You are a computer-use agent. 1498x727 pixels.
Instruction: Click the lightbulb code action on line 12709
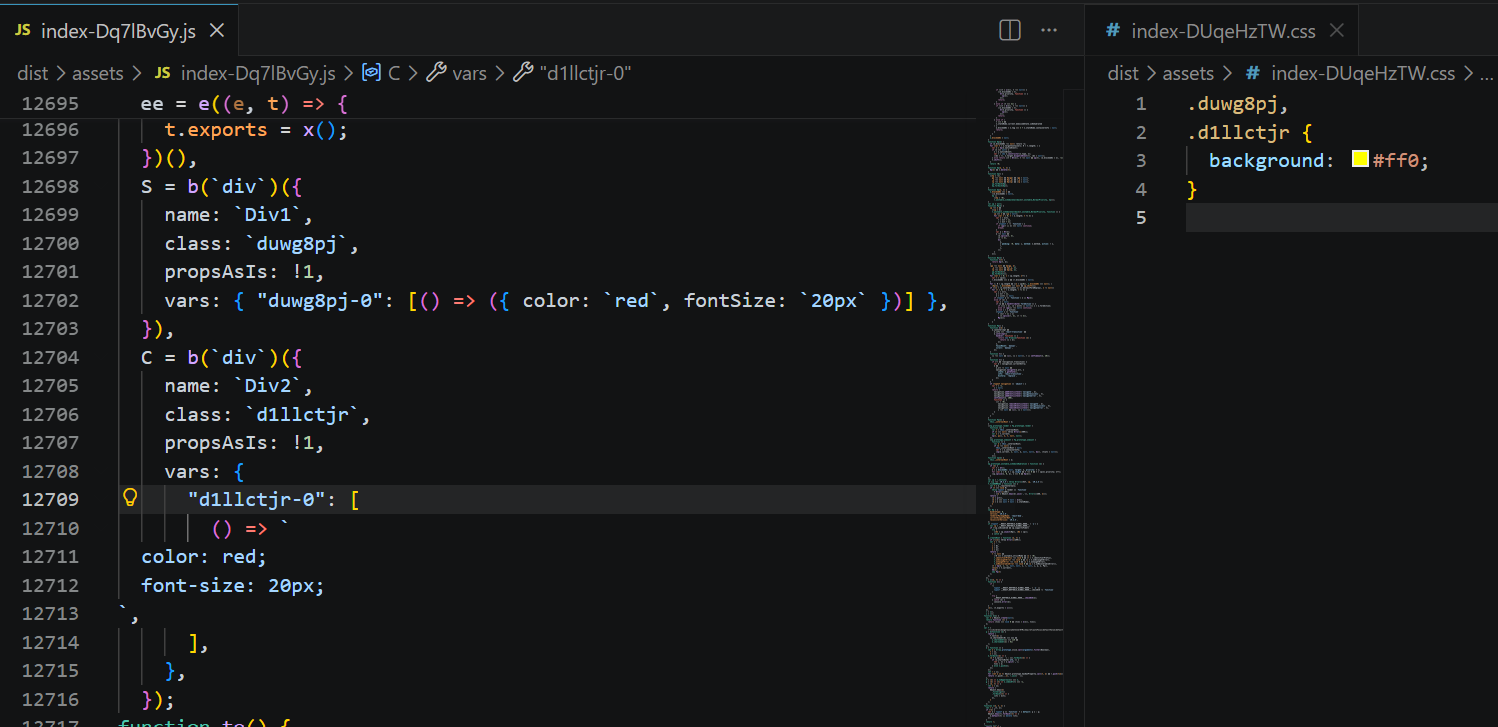[x=129, y=499]
